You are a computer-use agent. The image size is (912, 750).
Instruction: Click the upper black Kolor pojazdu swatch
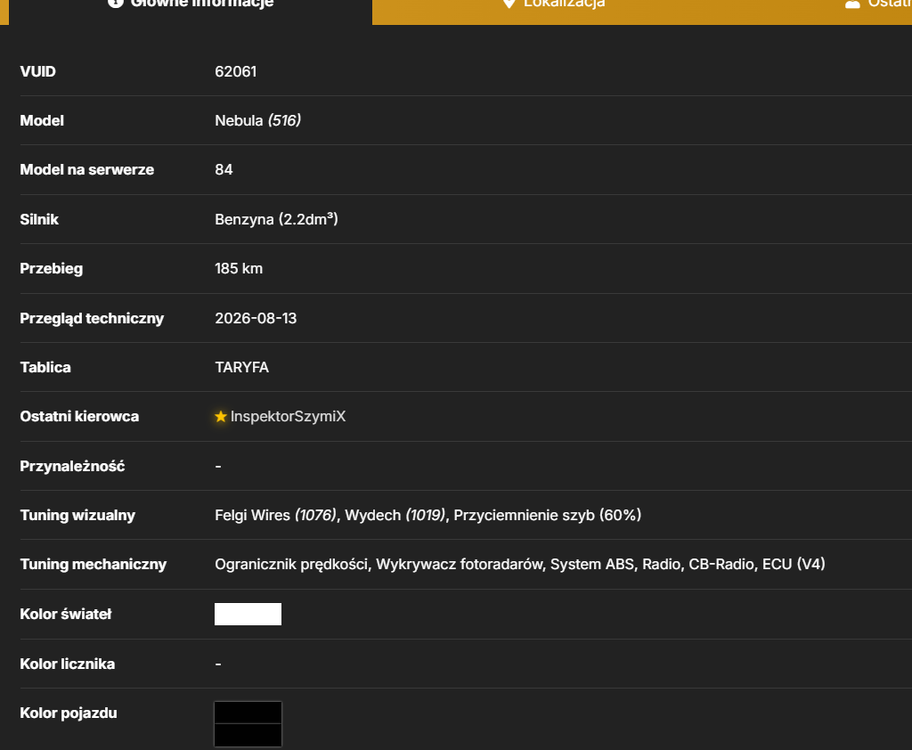pos(248,713)
